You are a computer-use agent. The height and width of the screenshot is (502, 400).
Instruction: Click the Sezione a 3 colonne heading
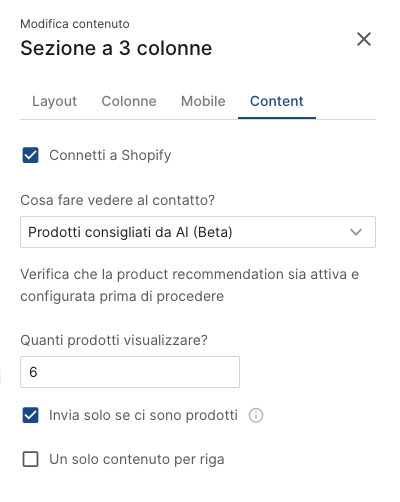point(116,48)
